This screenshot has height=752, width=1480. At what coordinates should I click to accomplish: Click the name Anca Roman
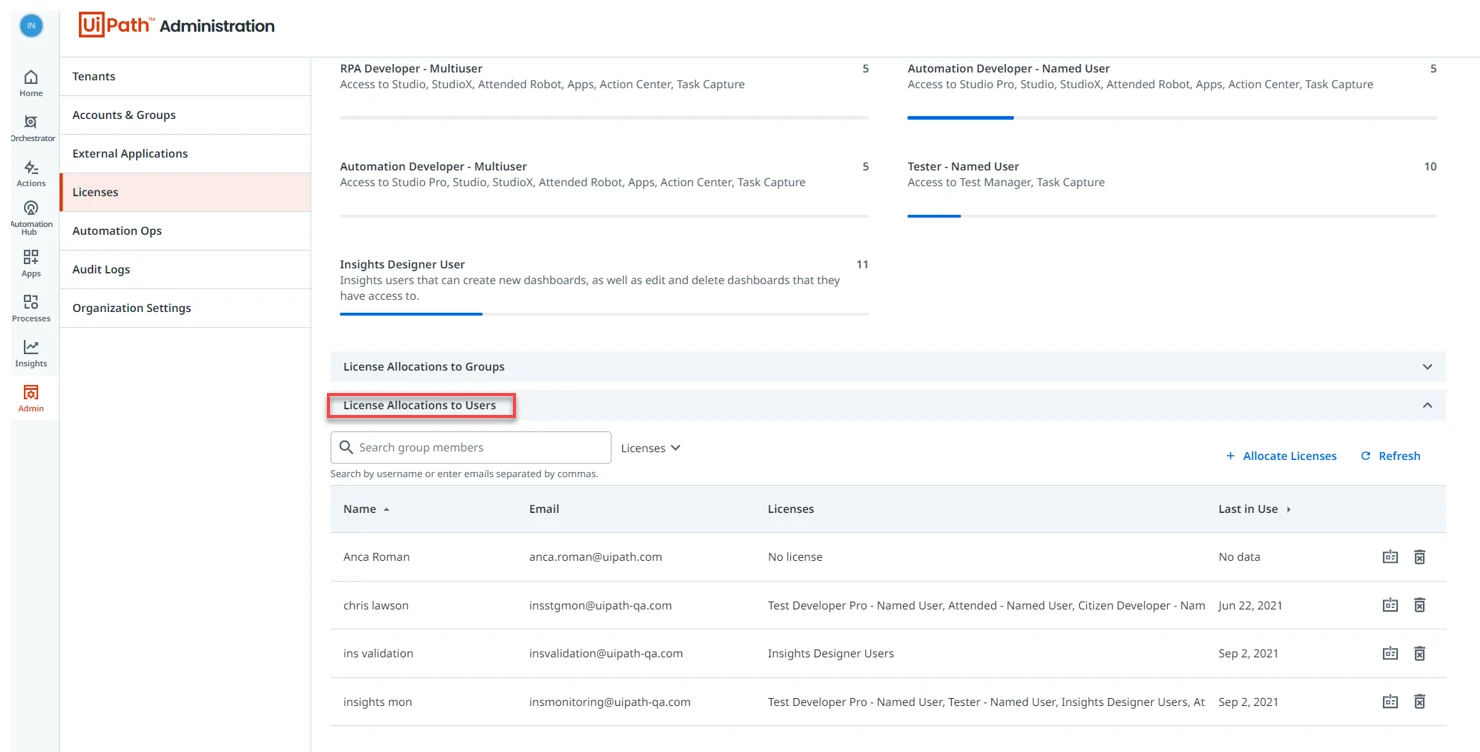pyautogui.click(x=376, y=557)
